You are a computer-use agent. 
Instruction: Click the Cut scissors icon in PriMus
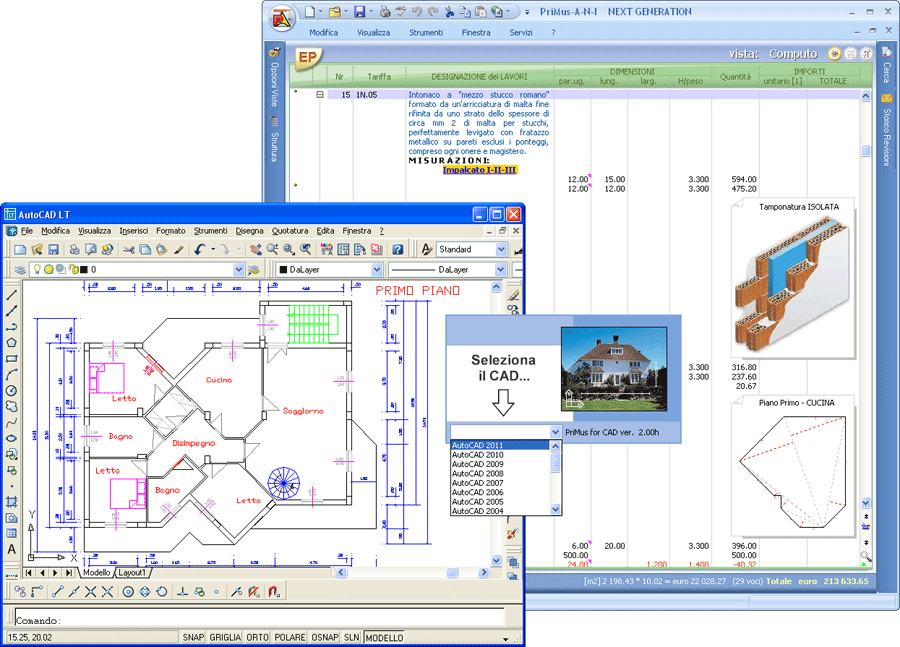(x=449, y=11)
